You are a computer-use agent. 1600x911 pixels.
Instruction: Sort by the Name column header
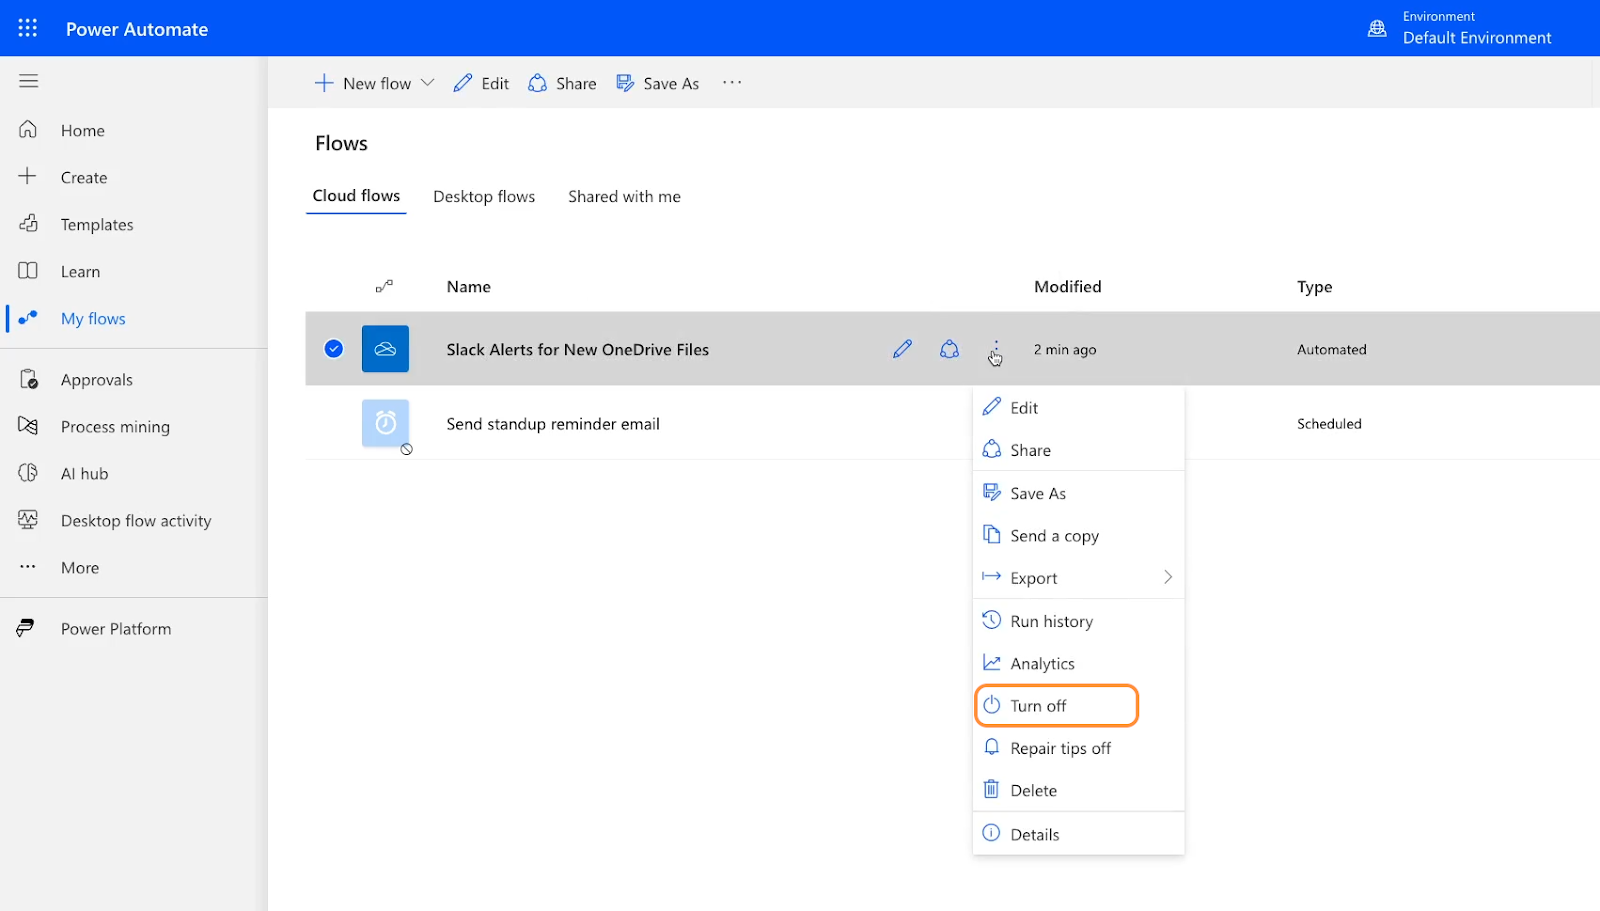tap(468, 286)
